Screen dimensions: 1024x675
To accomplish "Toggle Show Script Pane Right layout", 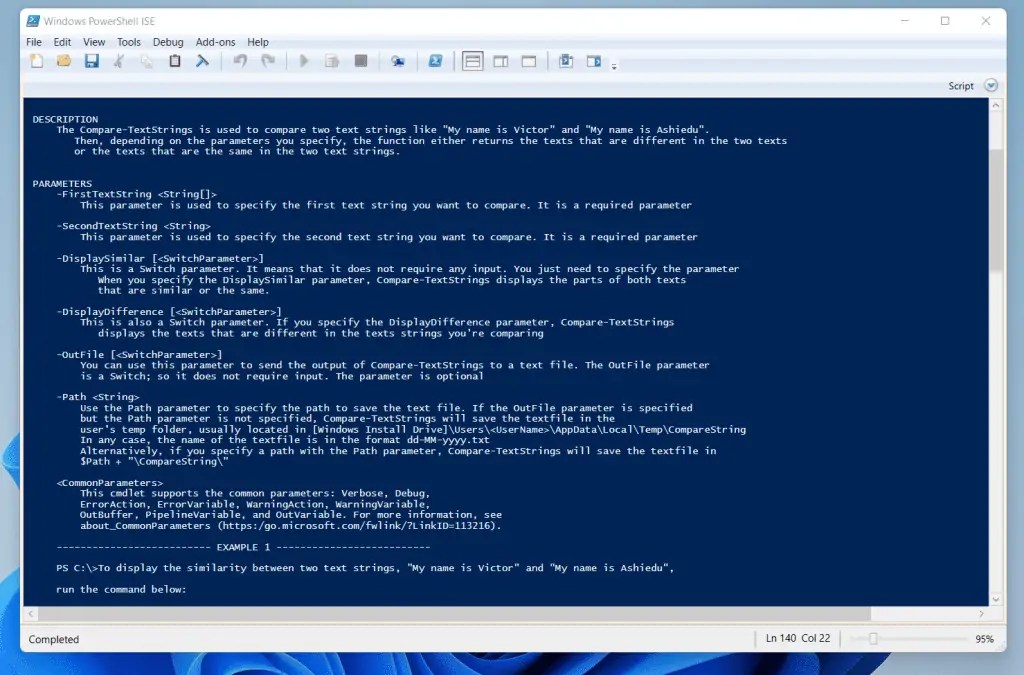I will point(500,61).
